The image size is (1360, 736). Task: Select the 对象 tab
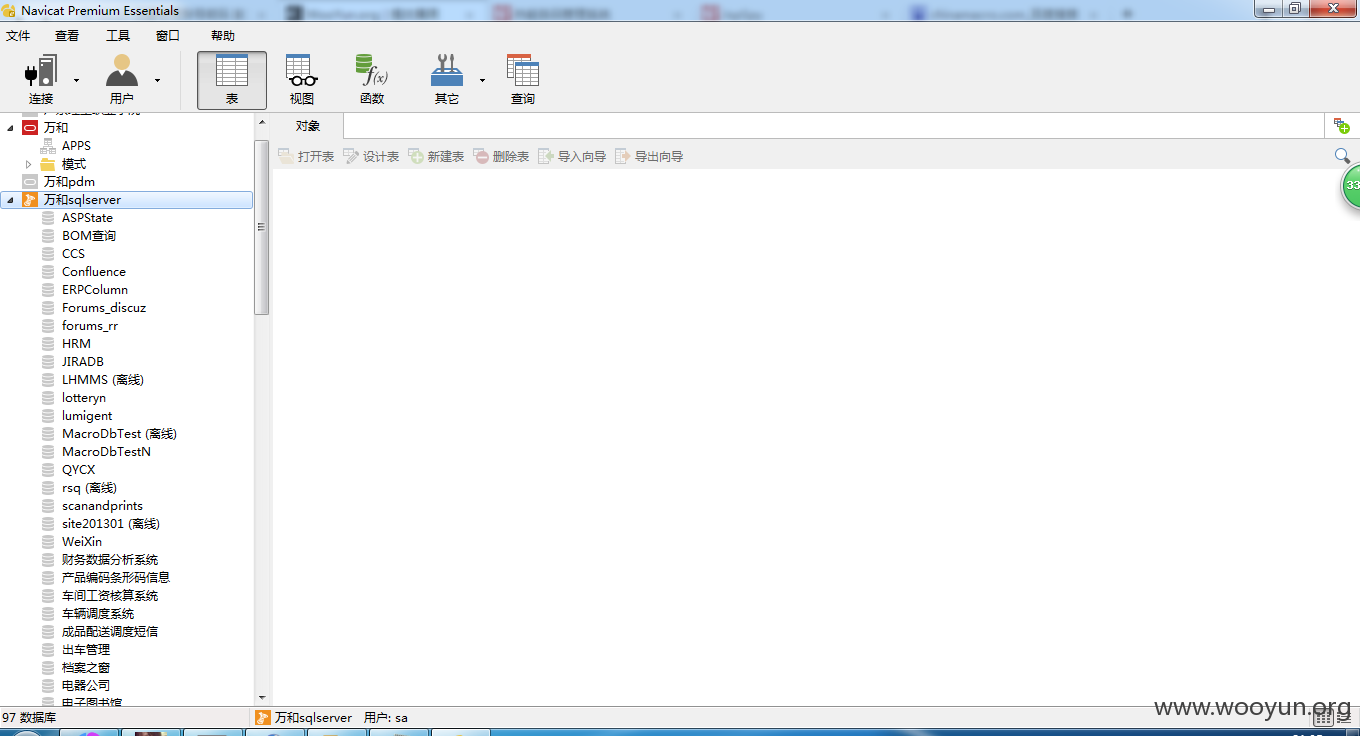point(308,126)
